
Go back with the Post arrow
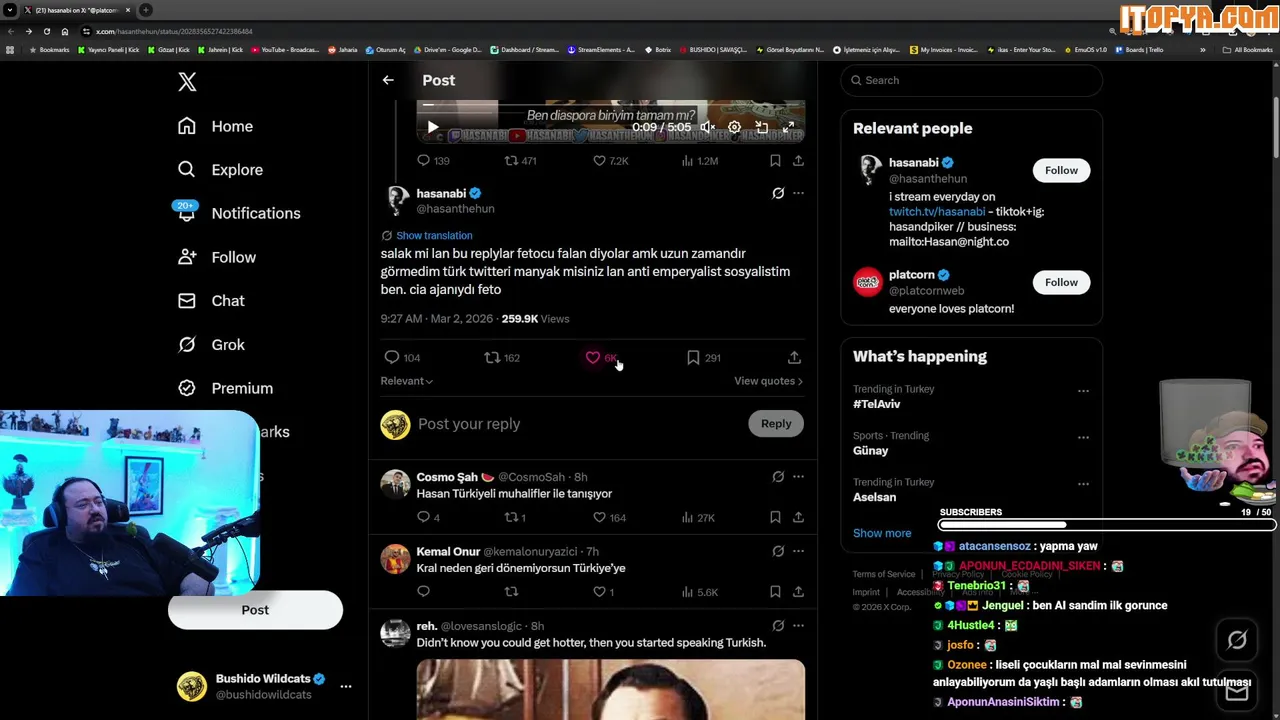388,80
